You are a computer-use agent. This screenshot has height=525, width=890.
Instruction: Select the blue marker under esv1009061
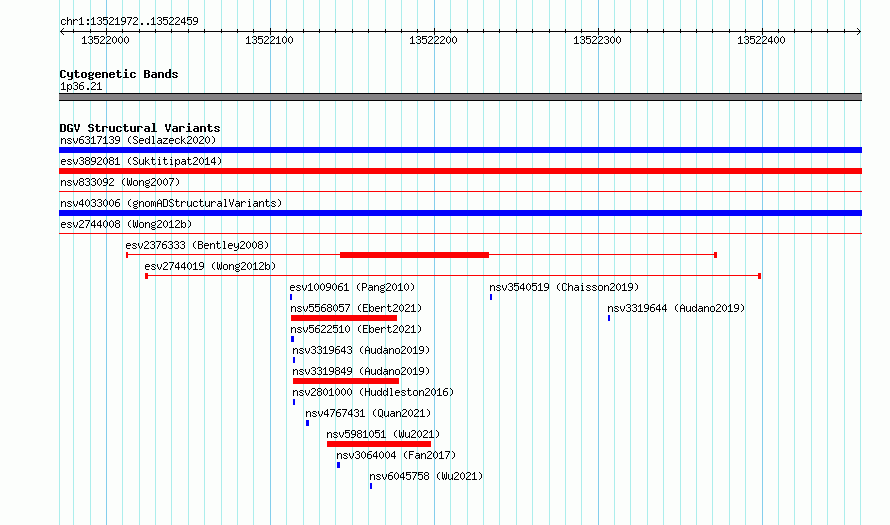(x=291, y=297)
